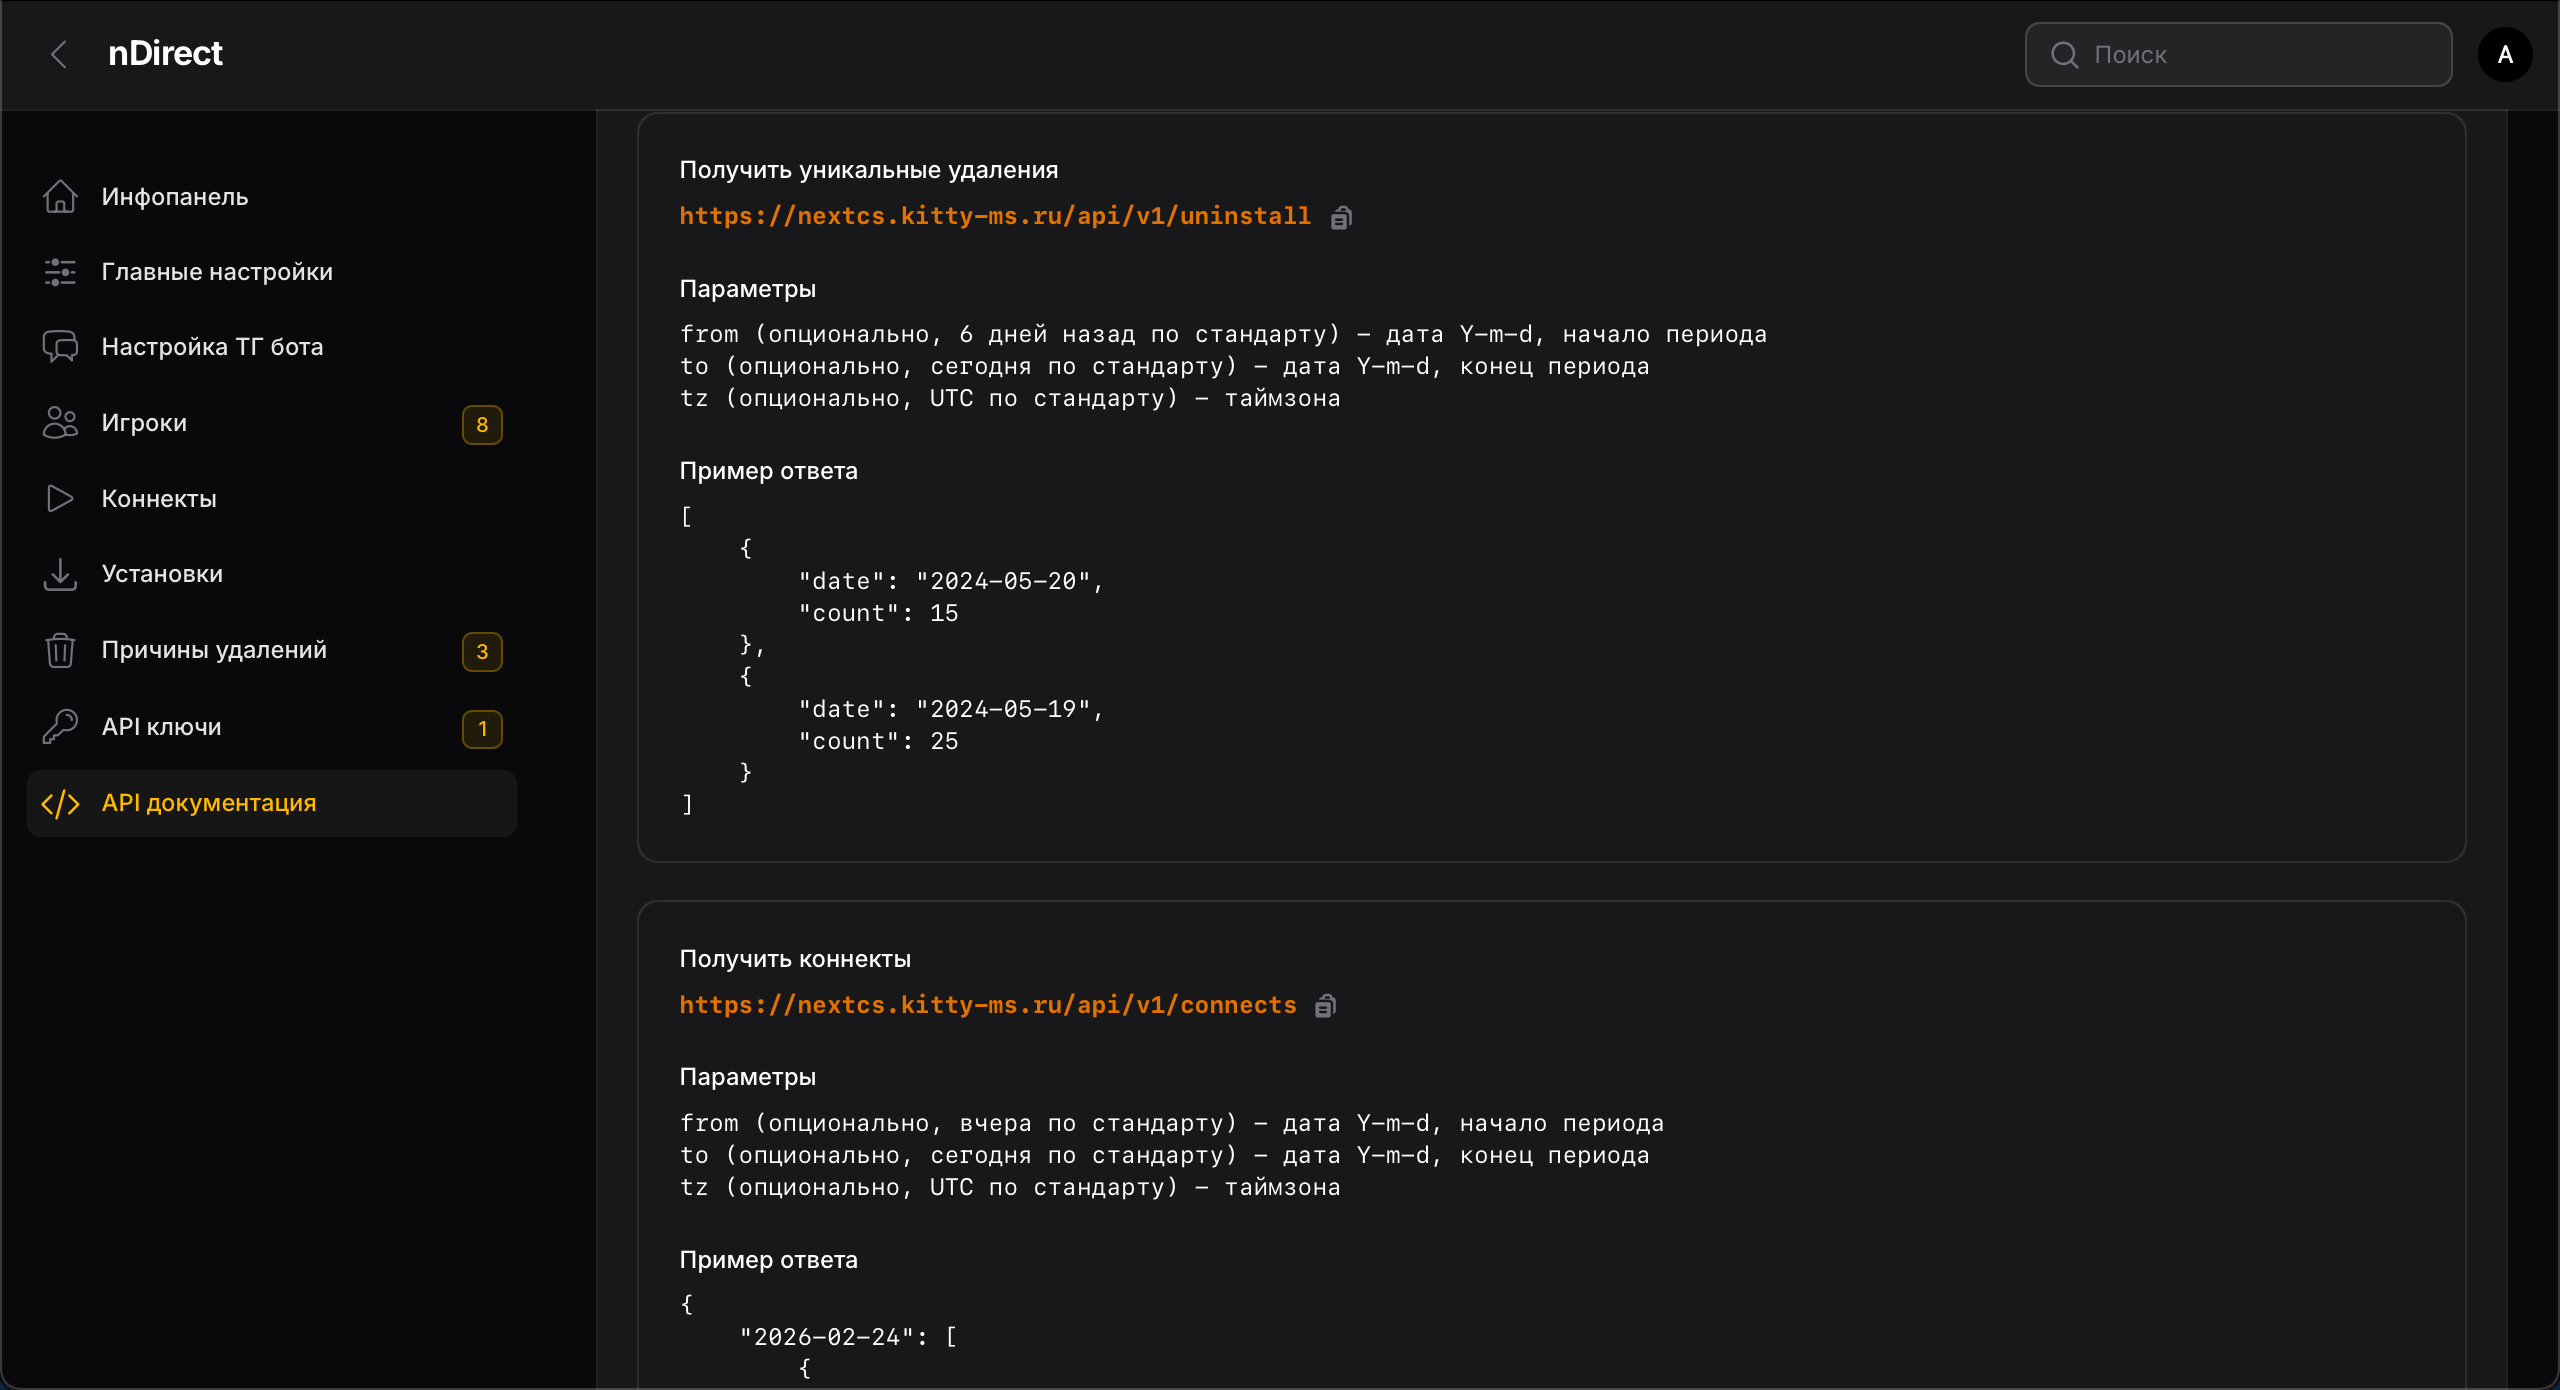
Task: Open the connects endpoint link
Action: 987,1005
